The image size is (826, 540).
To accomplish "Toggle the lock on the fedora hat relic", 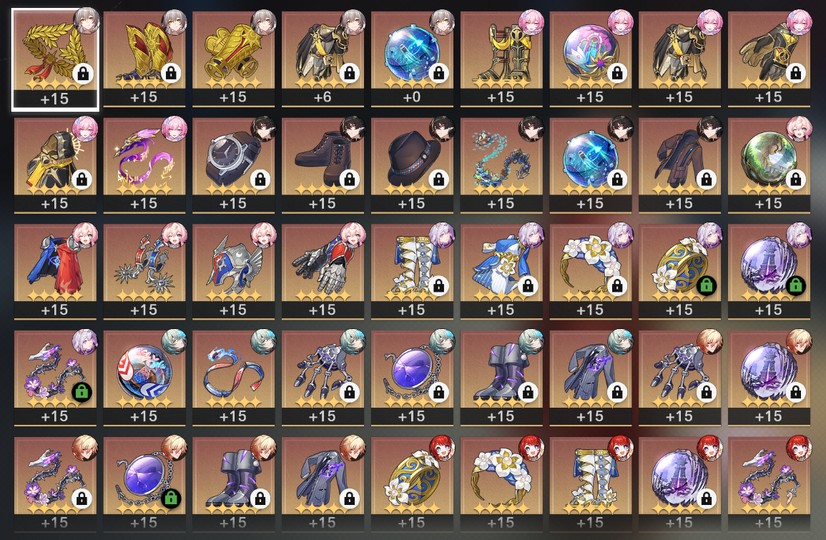I will coord(439,179).
